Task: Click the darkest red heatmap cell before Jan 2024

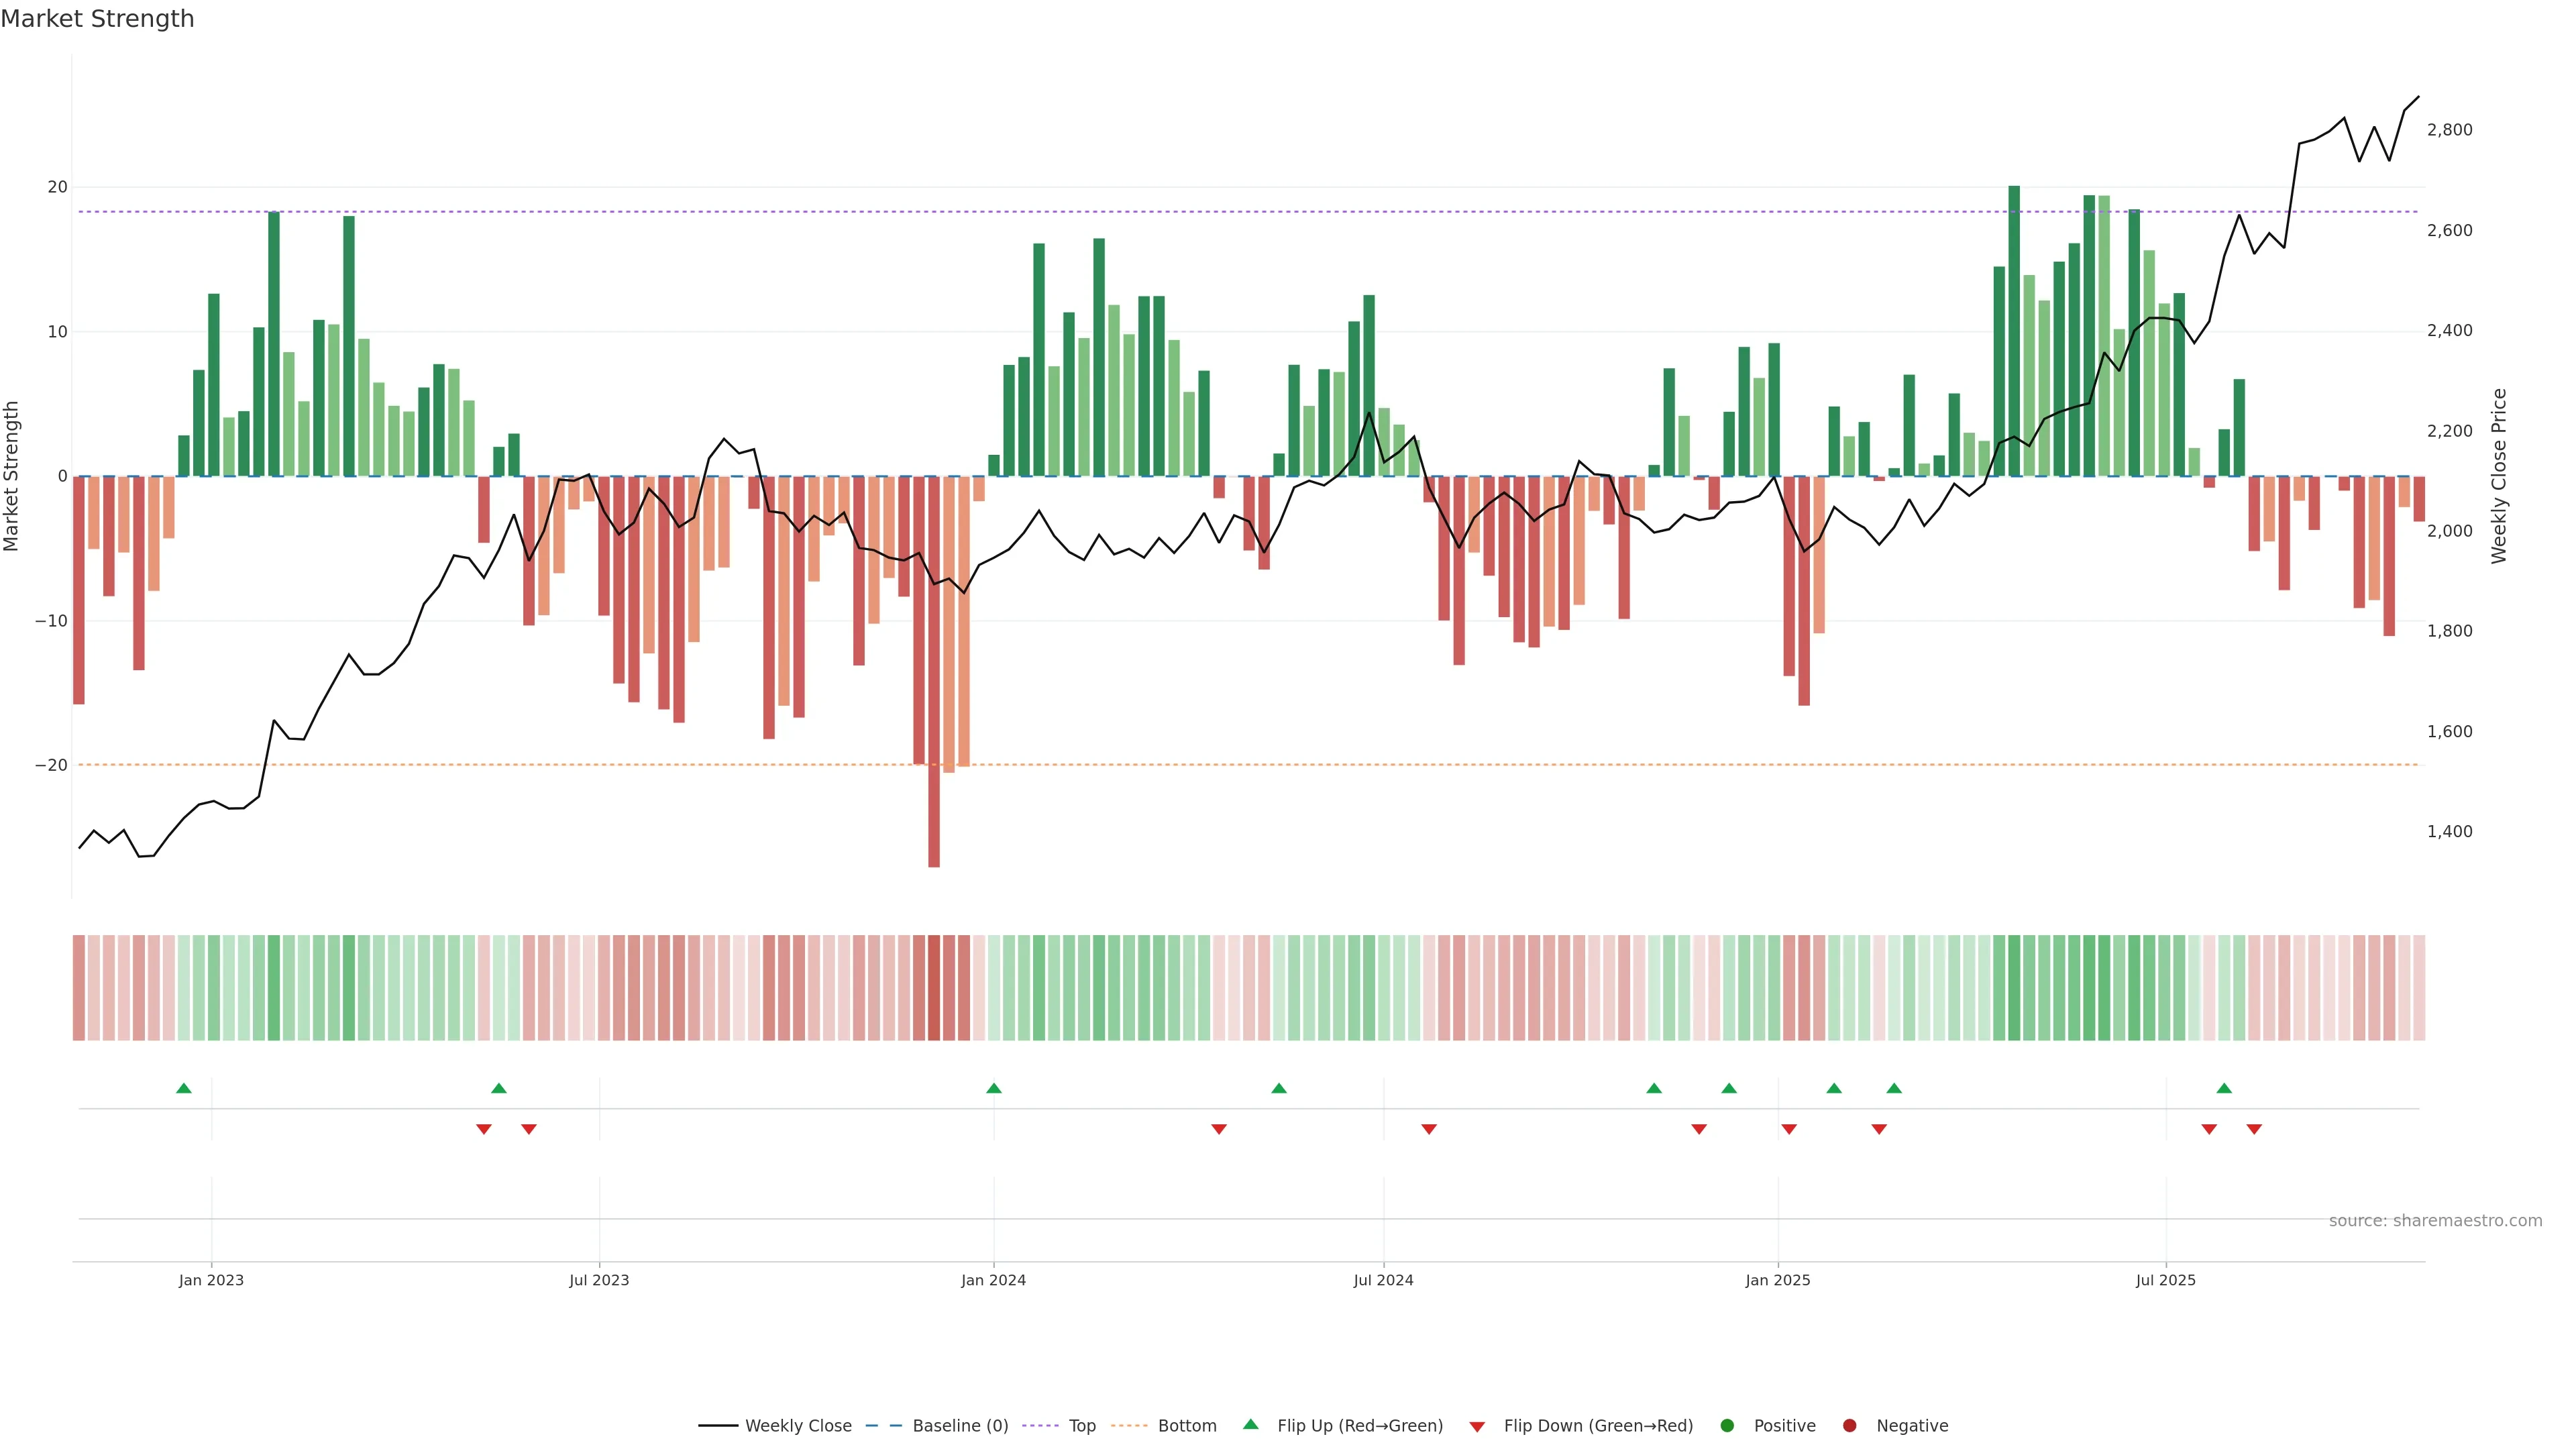Action: 934,987
